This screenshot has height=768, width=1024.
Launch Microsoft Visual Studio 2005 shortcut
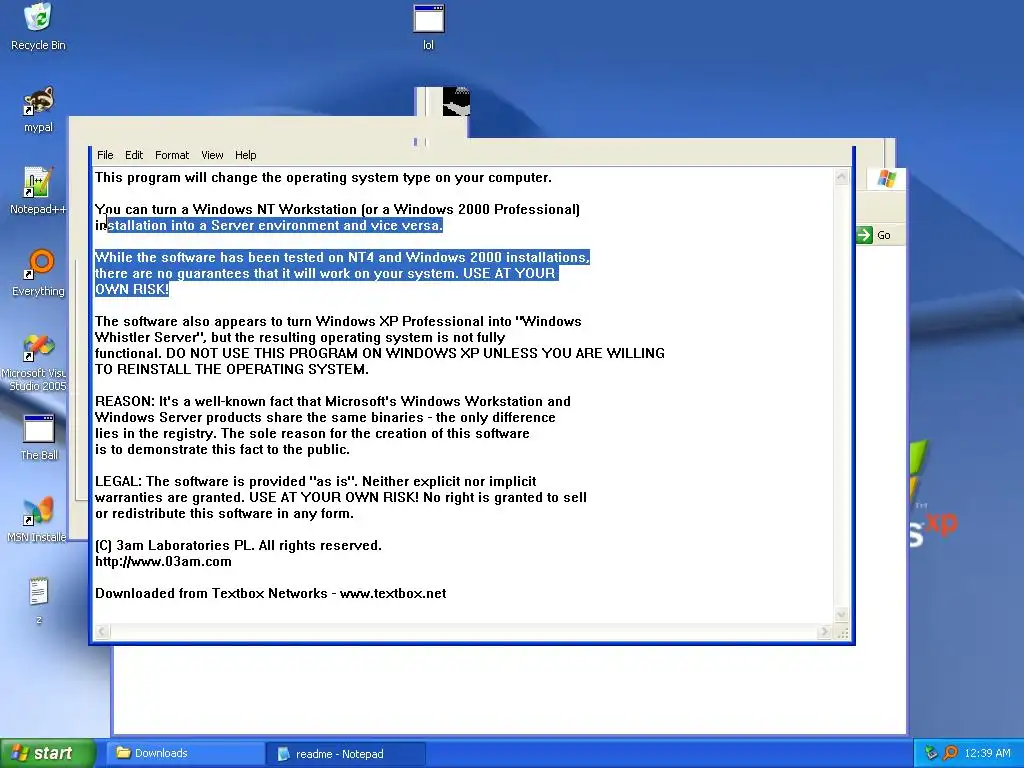[x=38, y=362]
